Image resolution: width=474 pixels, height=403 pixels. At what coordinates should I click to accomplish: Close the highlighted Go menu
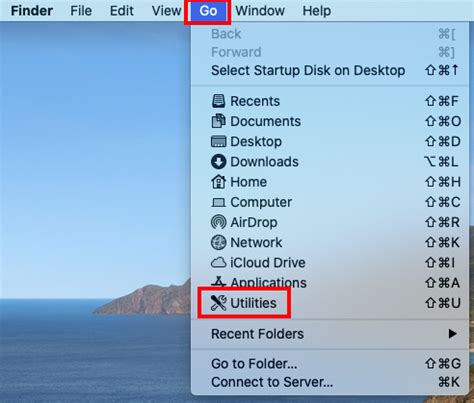[208, 11]
